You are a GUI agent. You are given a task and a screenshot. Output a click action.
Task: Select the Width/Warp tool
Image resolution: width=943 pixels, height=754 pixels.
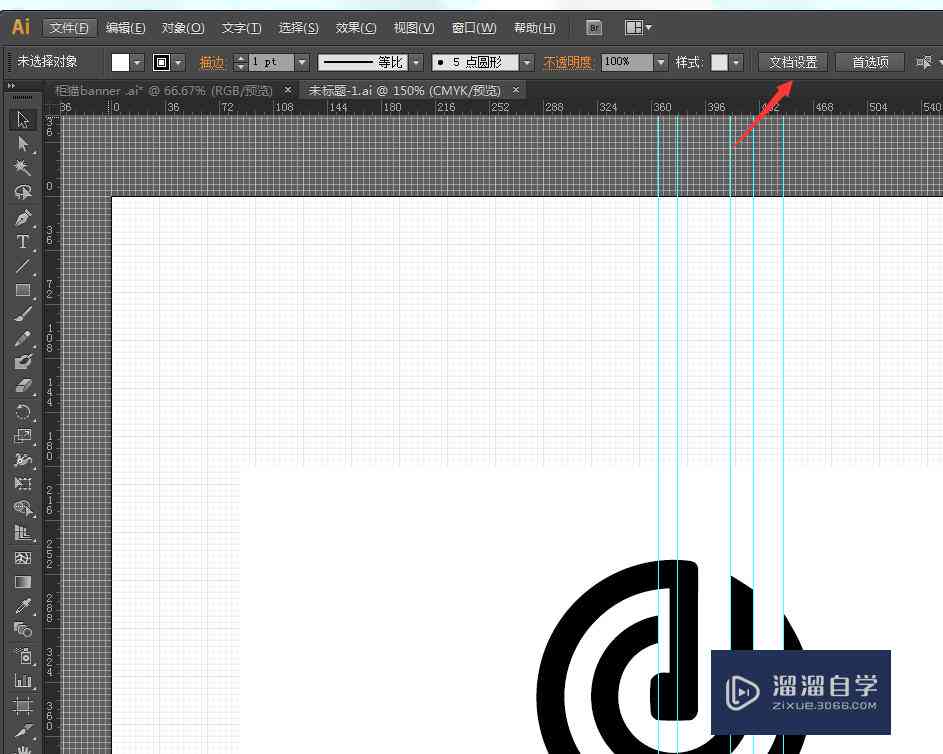click(x=23, y=460)
